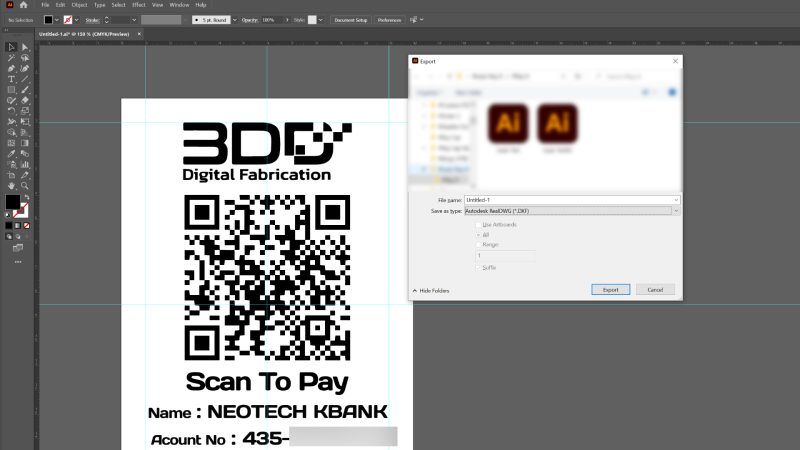
Task: Open the Graphic Style dropdown
Action: (320, 20)
